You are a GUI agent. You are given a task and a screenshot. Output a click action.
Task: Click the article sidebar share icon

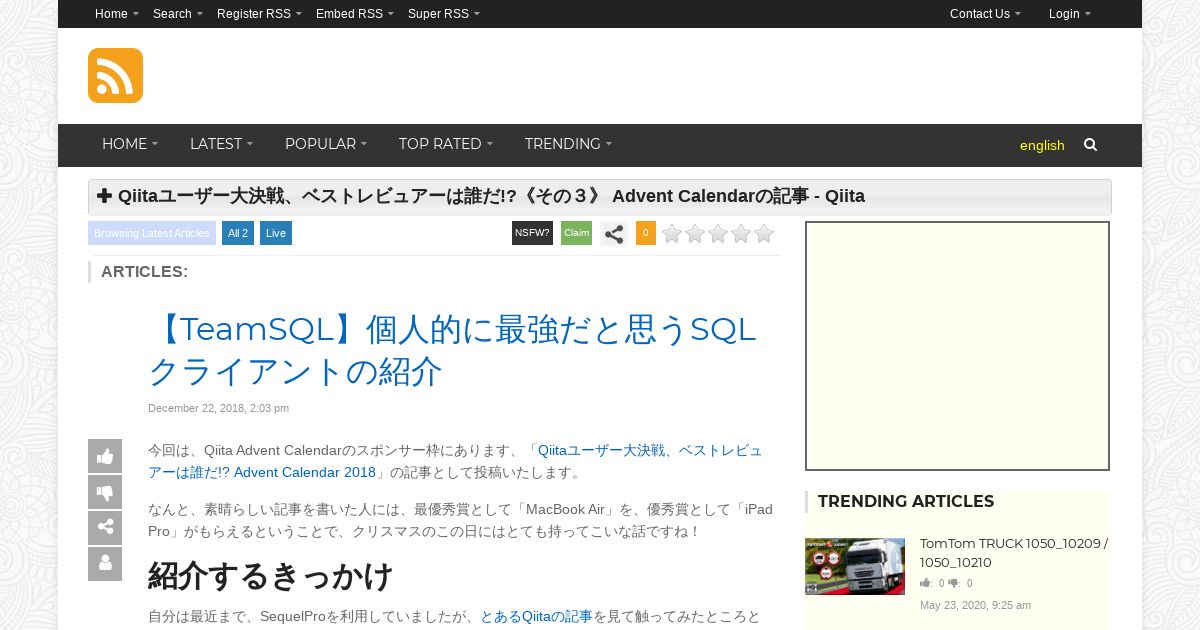(105, 528)
